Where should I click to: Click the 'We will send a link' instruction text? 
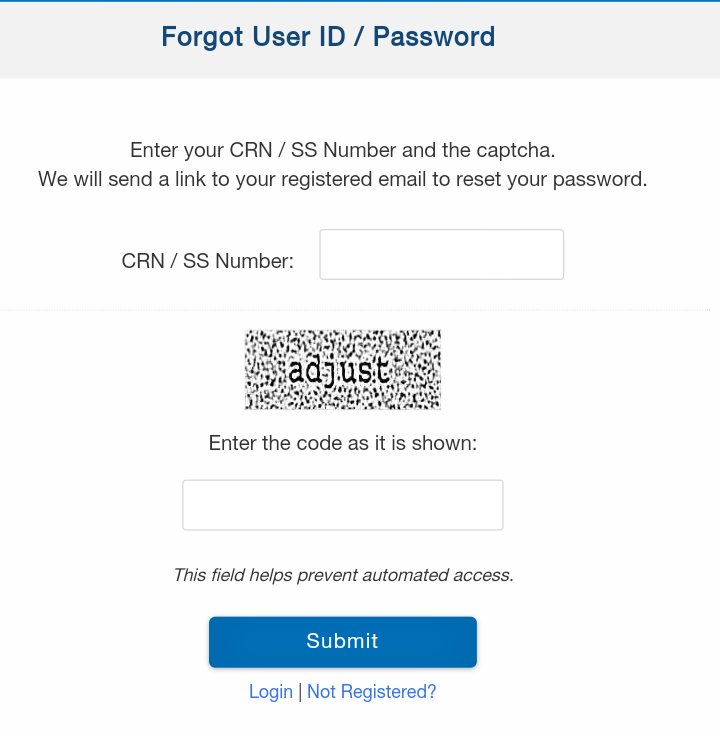(x=343, y=179)
